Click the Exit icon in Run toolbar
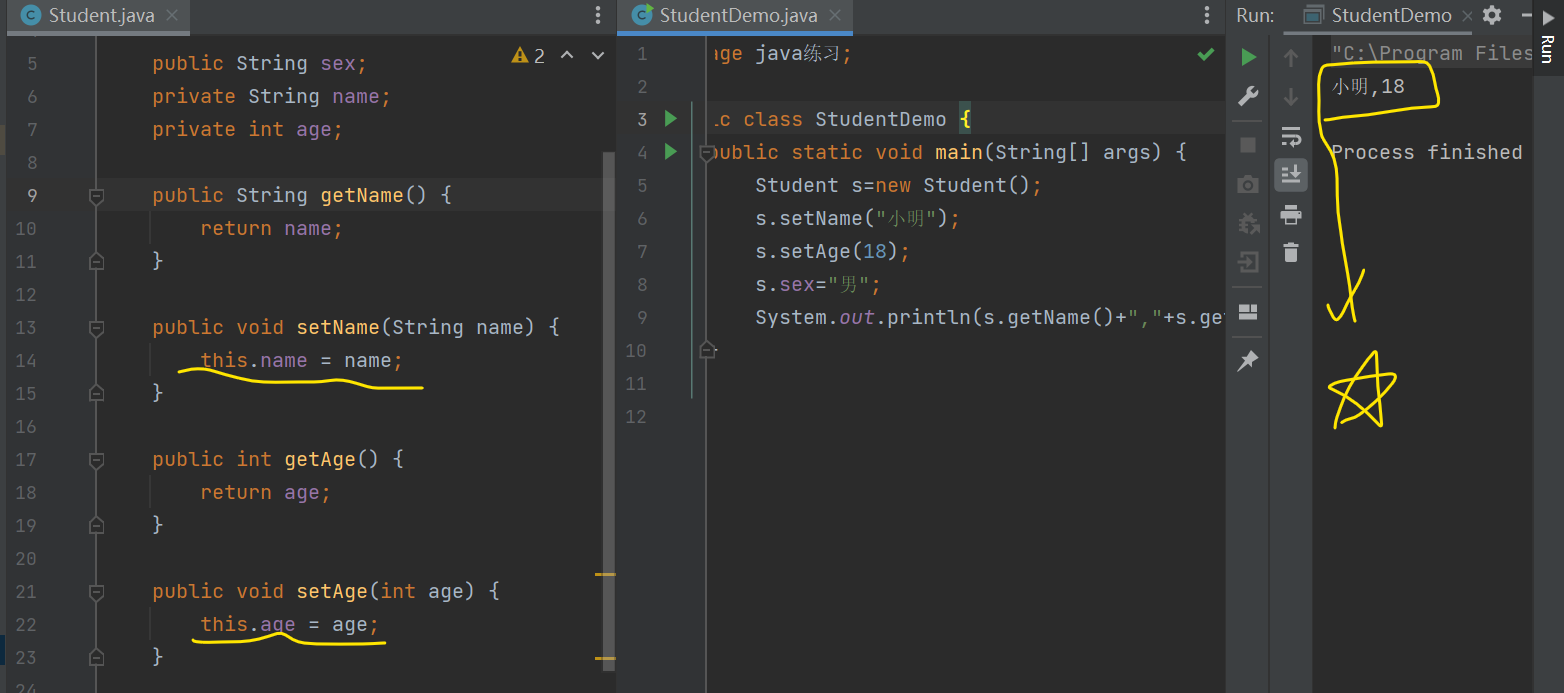The height and width of the screenshot is (693, 1564). (1248, 262)
